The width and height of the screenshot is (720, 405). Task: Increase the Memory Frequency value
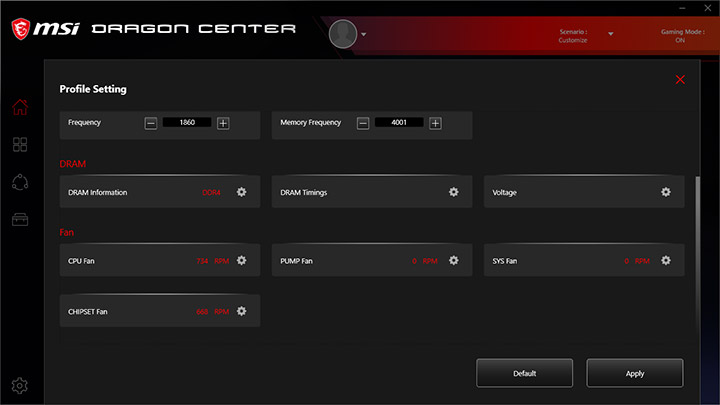435,123
